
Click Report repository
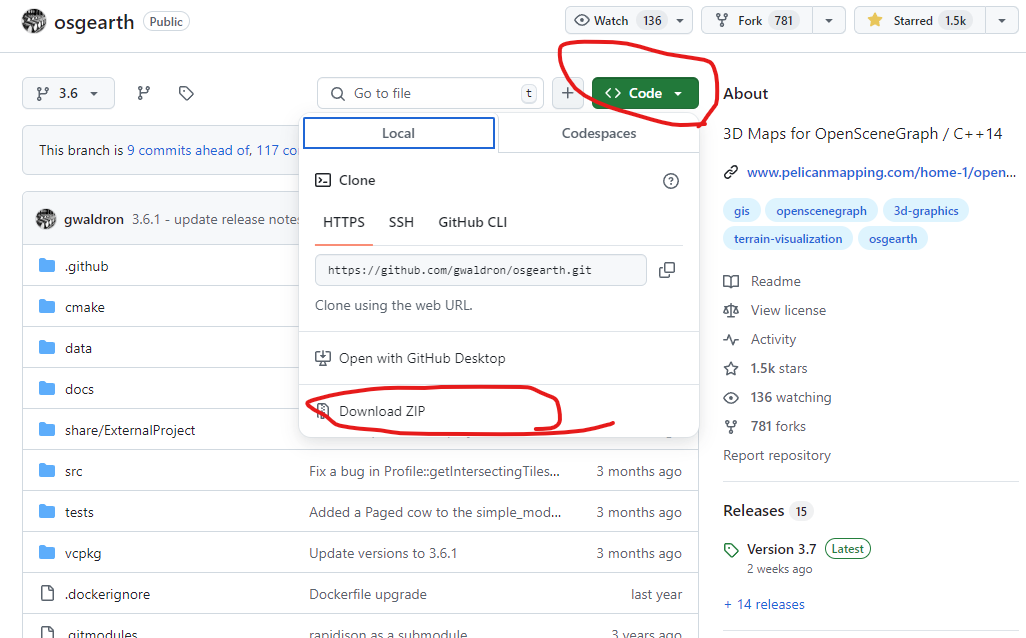point(777,455)
